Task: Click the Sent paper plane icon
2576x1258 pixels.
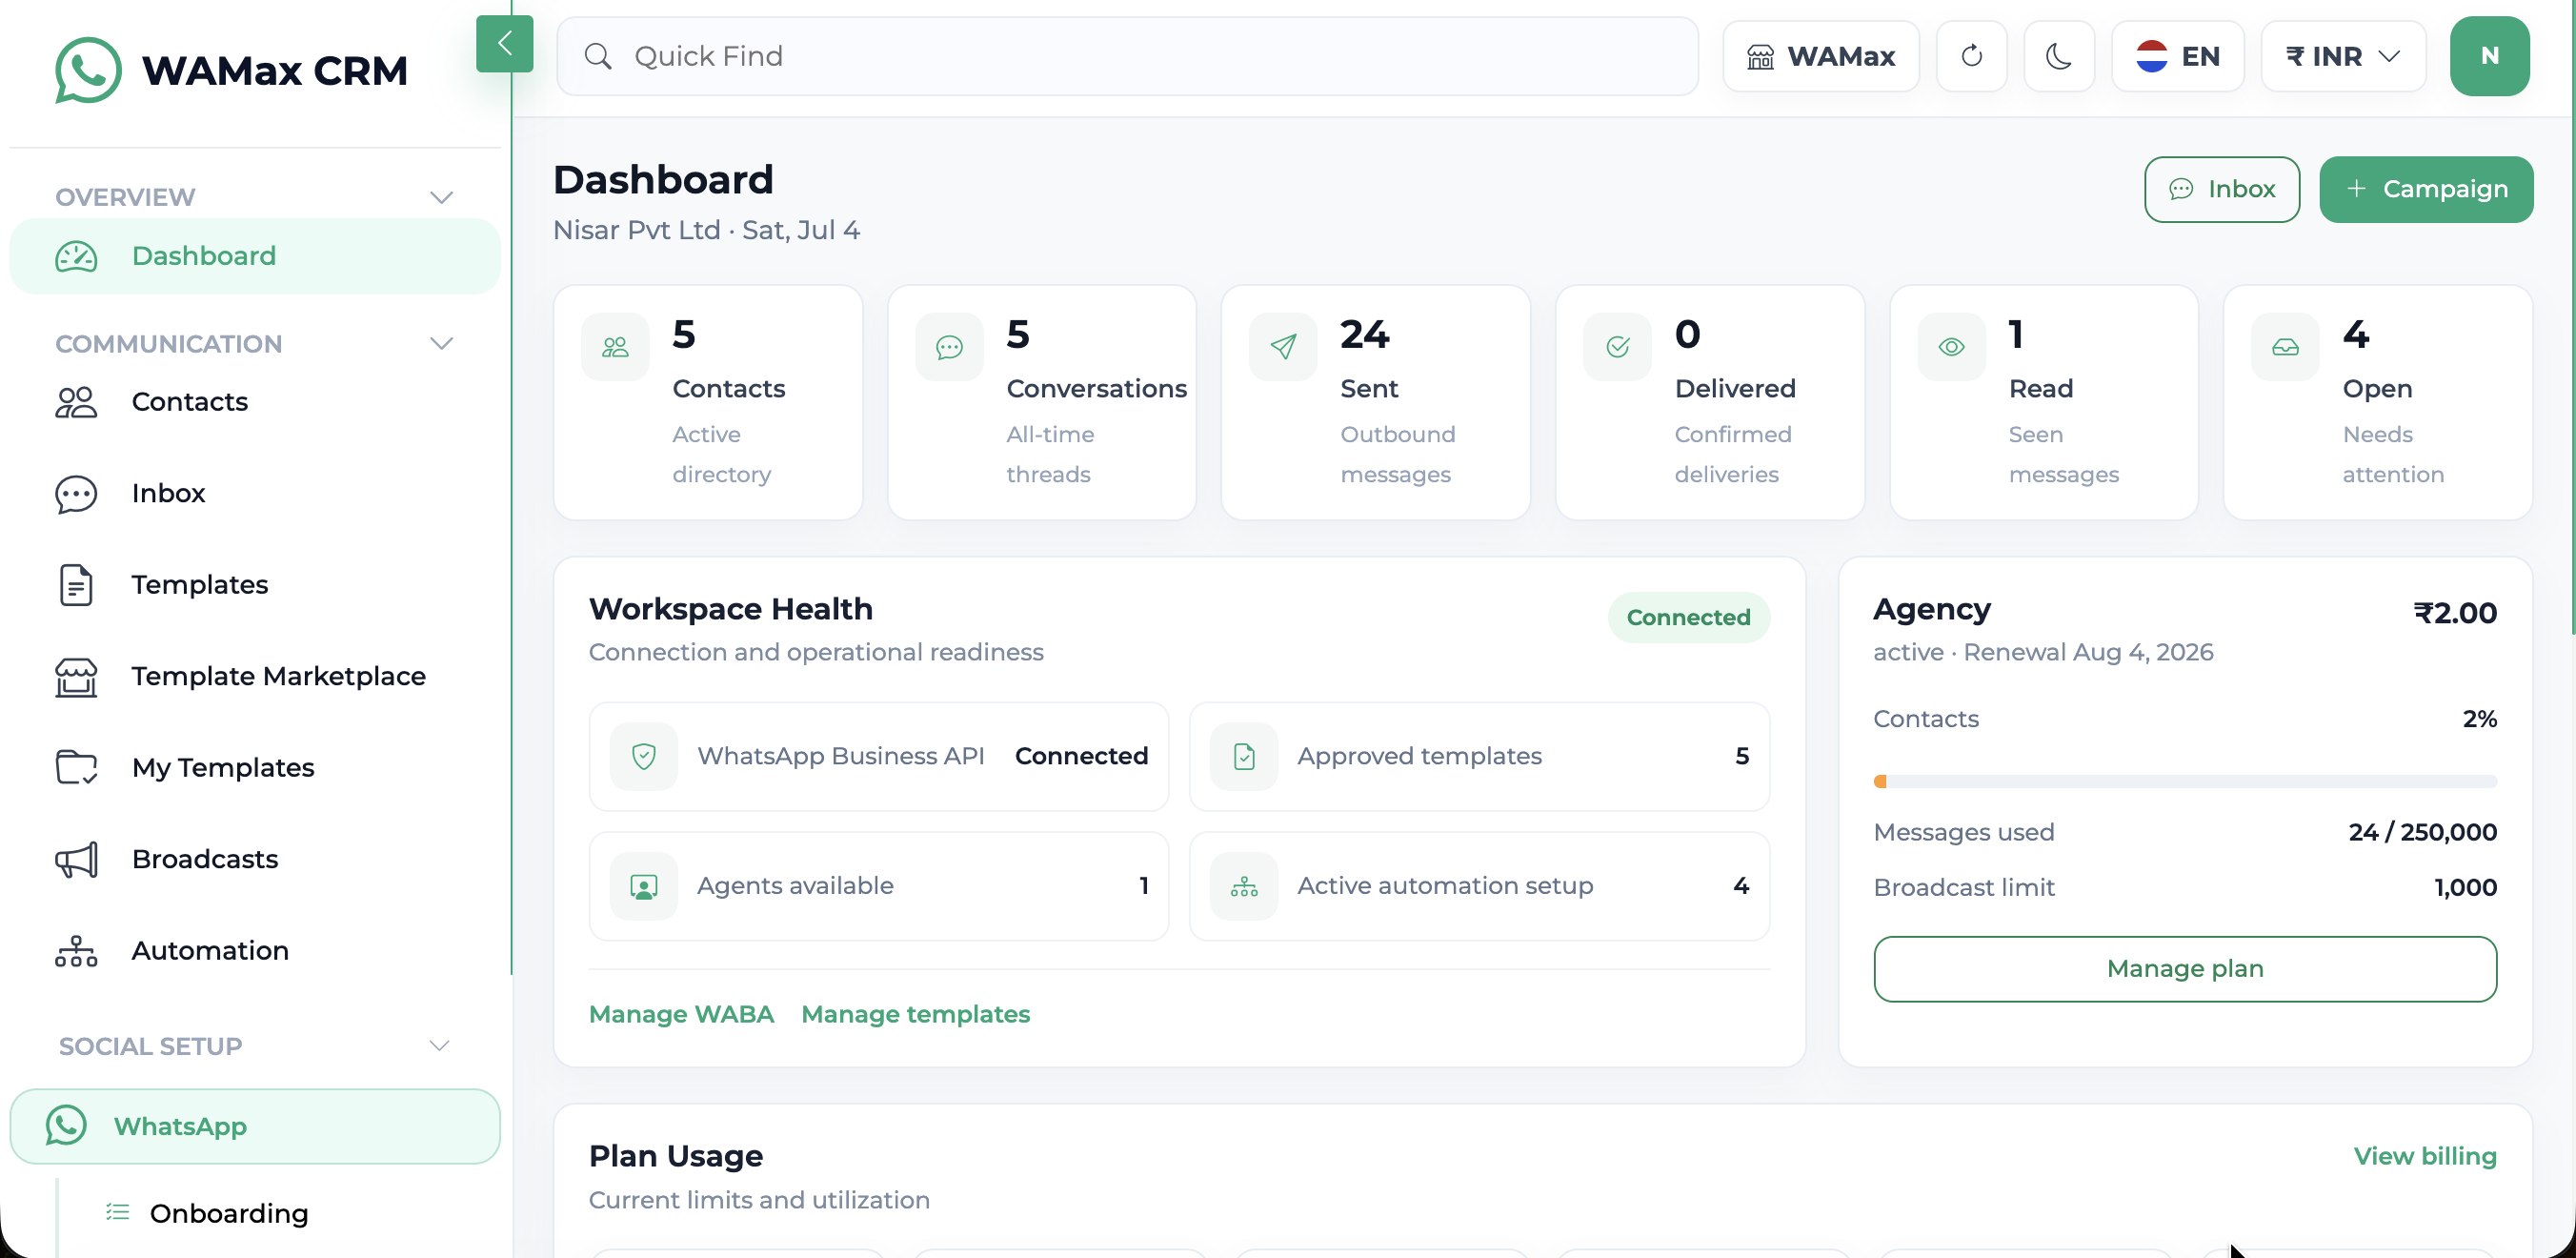Action: 1283,347
